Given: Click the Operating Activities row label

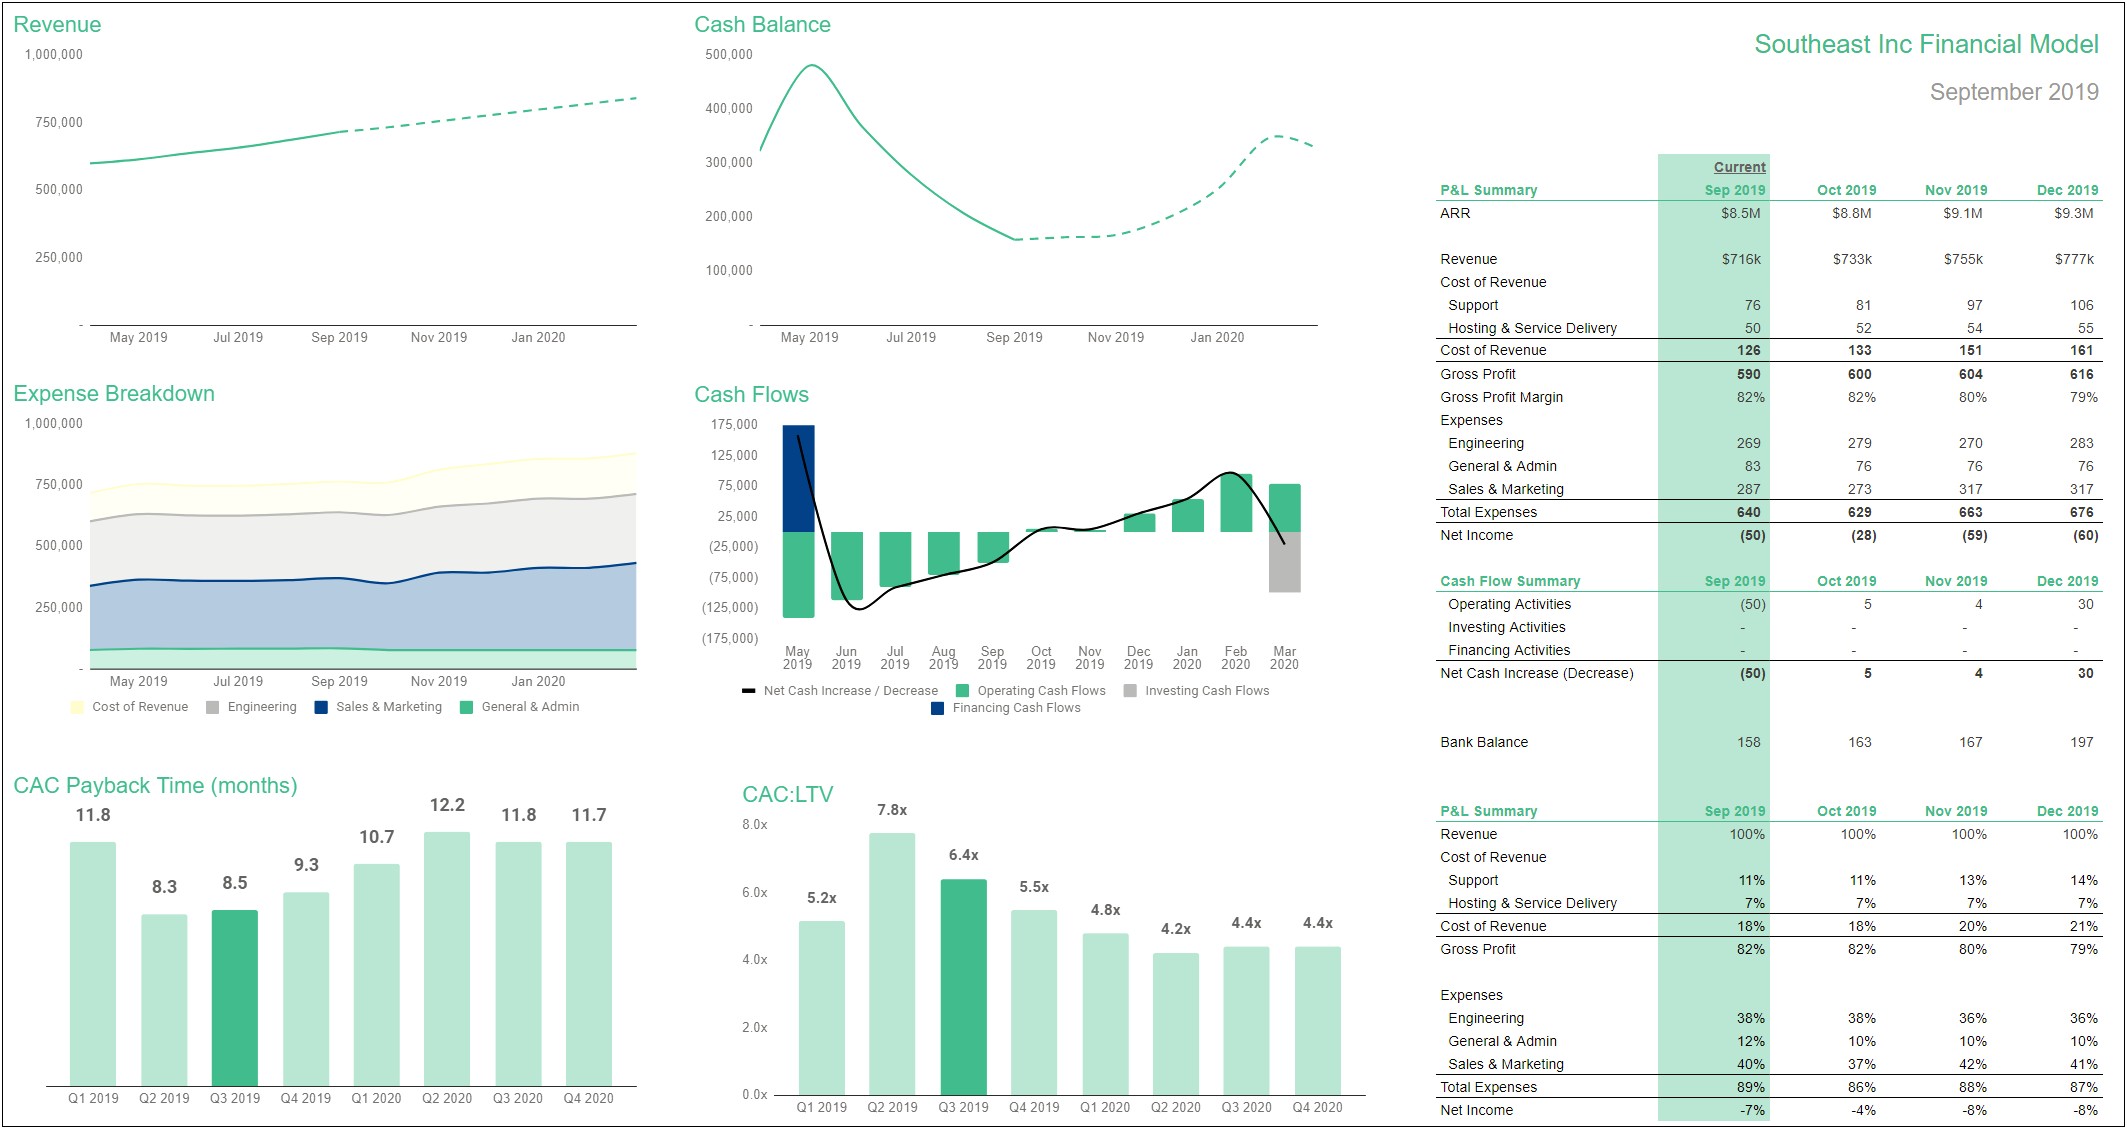Looking at the screenshot, I should 1509,604.
